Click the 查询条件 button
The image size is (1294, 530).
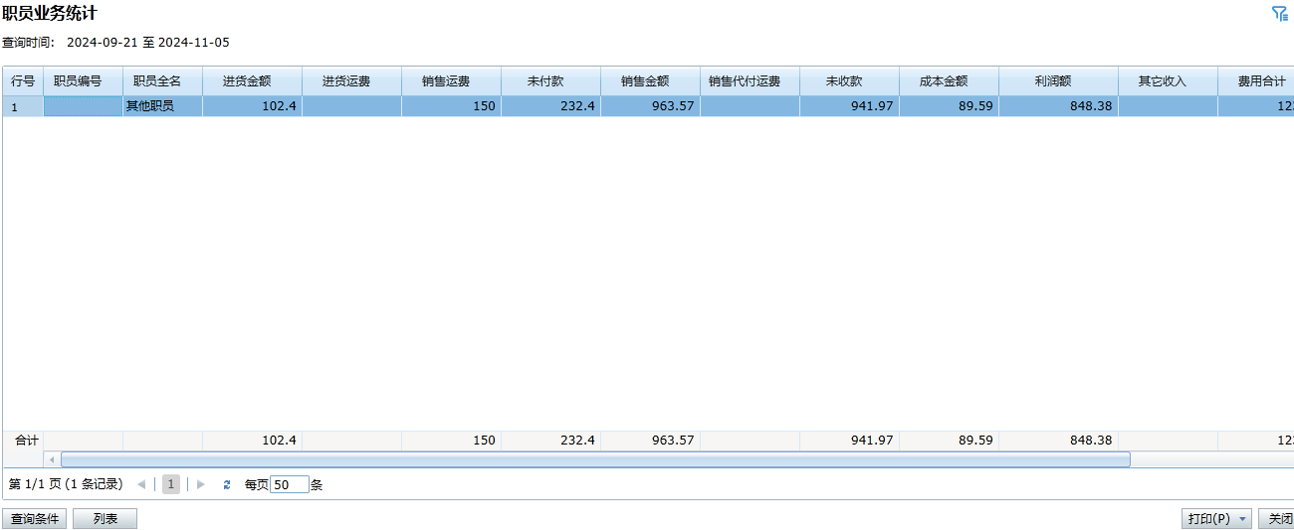tap(35, 519)
